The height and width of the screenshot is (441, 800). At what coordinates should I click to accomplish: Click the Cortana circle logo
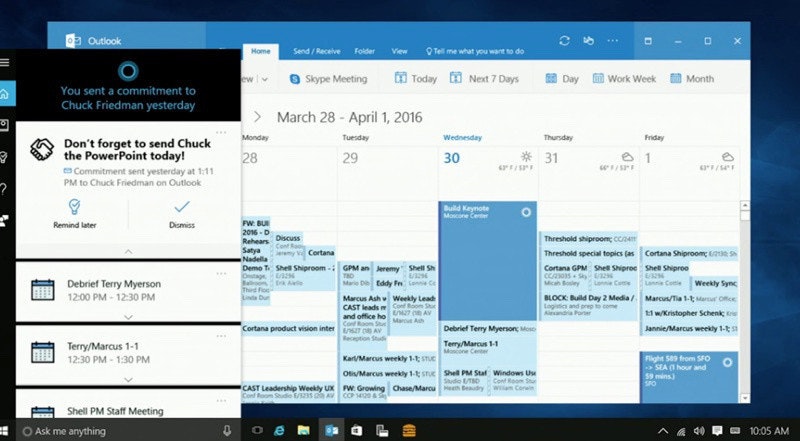128,71
